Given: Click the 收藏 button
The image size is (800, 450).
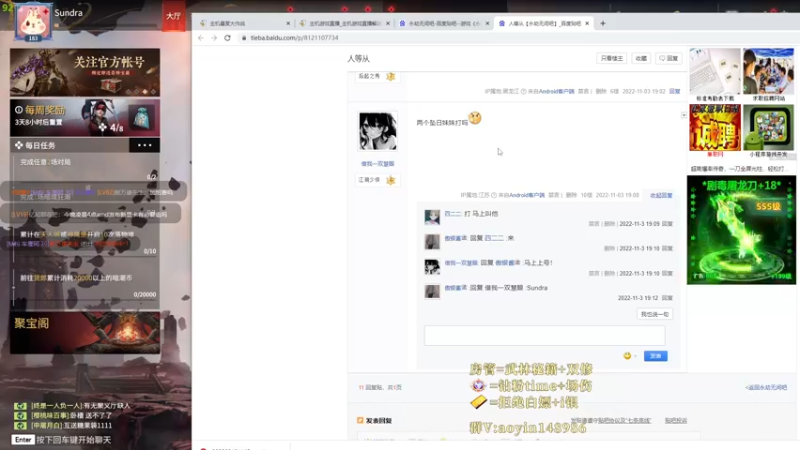Looking at the screenshot, I should coord(641,59).
